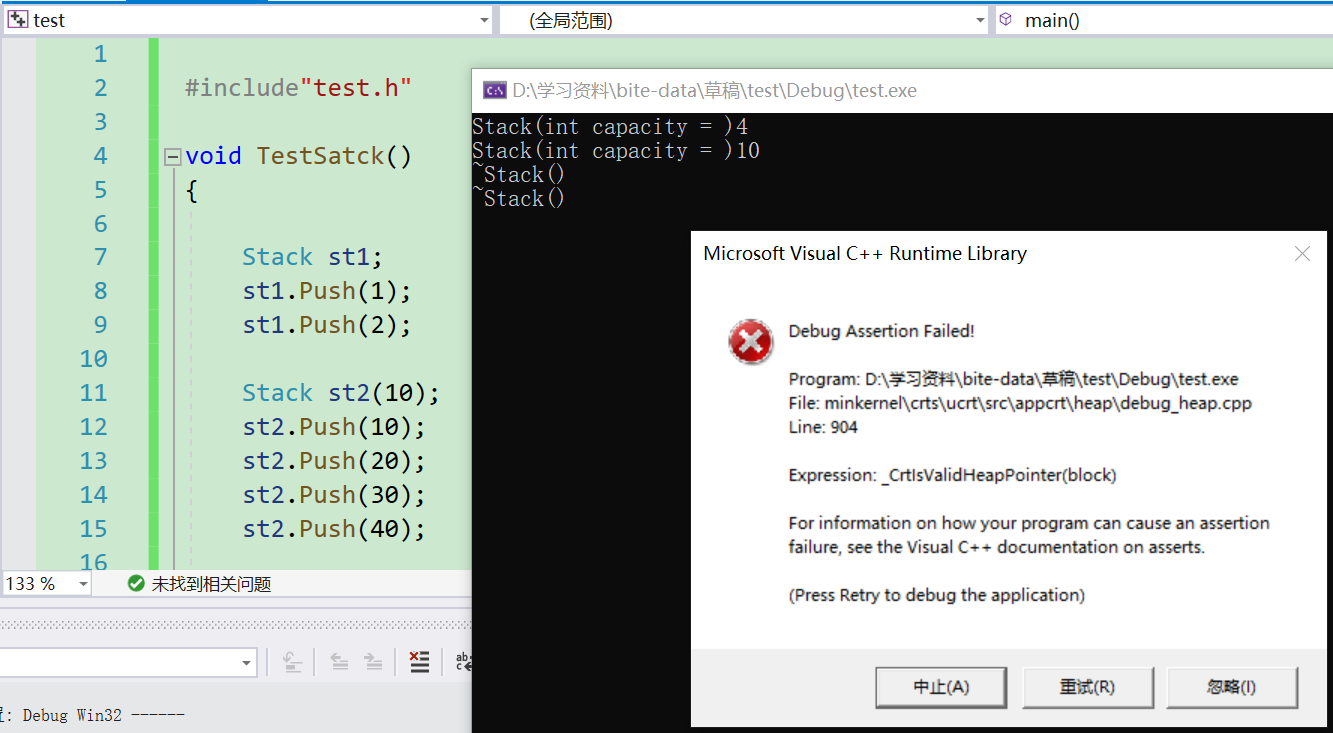Collapse the TestSatck() function outline
This screenshot has width=1333, height=733.
point(173,156)
